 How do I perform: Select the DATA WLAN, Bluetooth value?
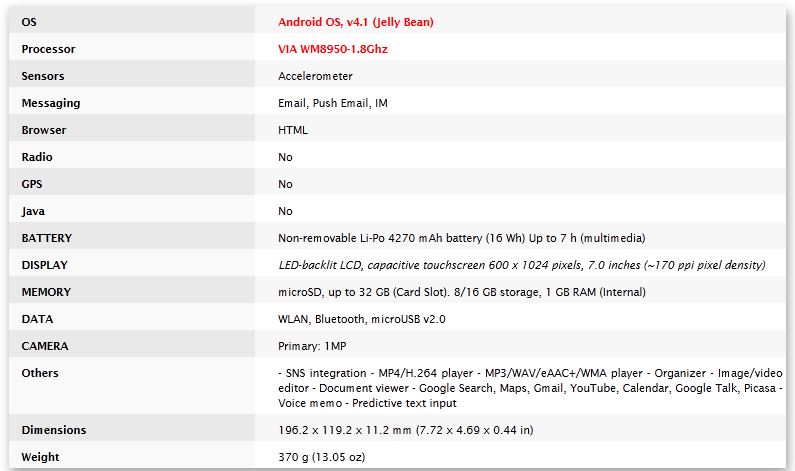point(362,319)
